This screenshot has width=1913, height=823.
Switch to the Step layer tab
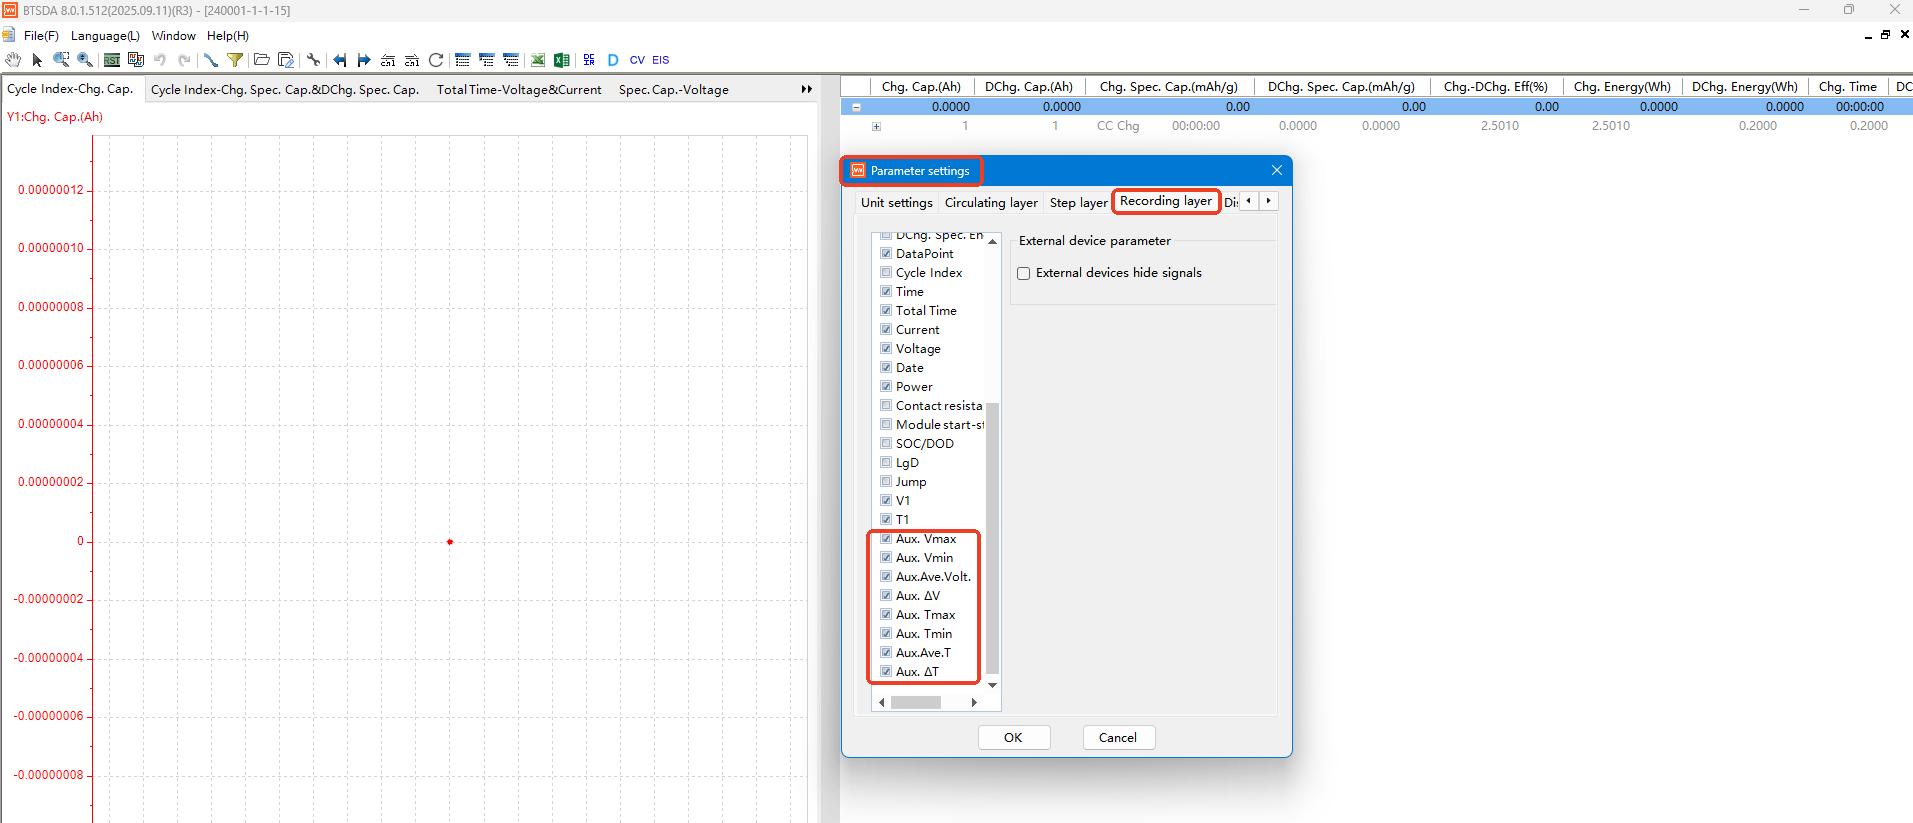(x=1078, y=202)
